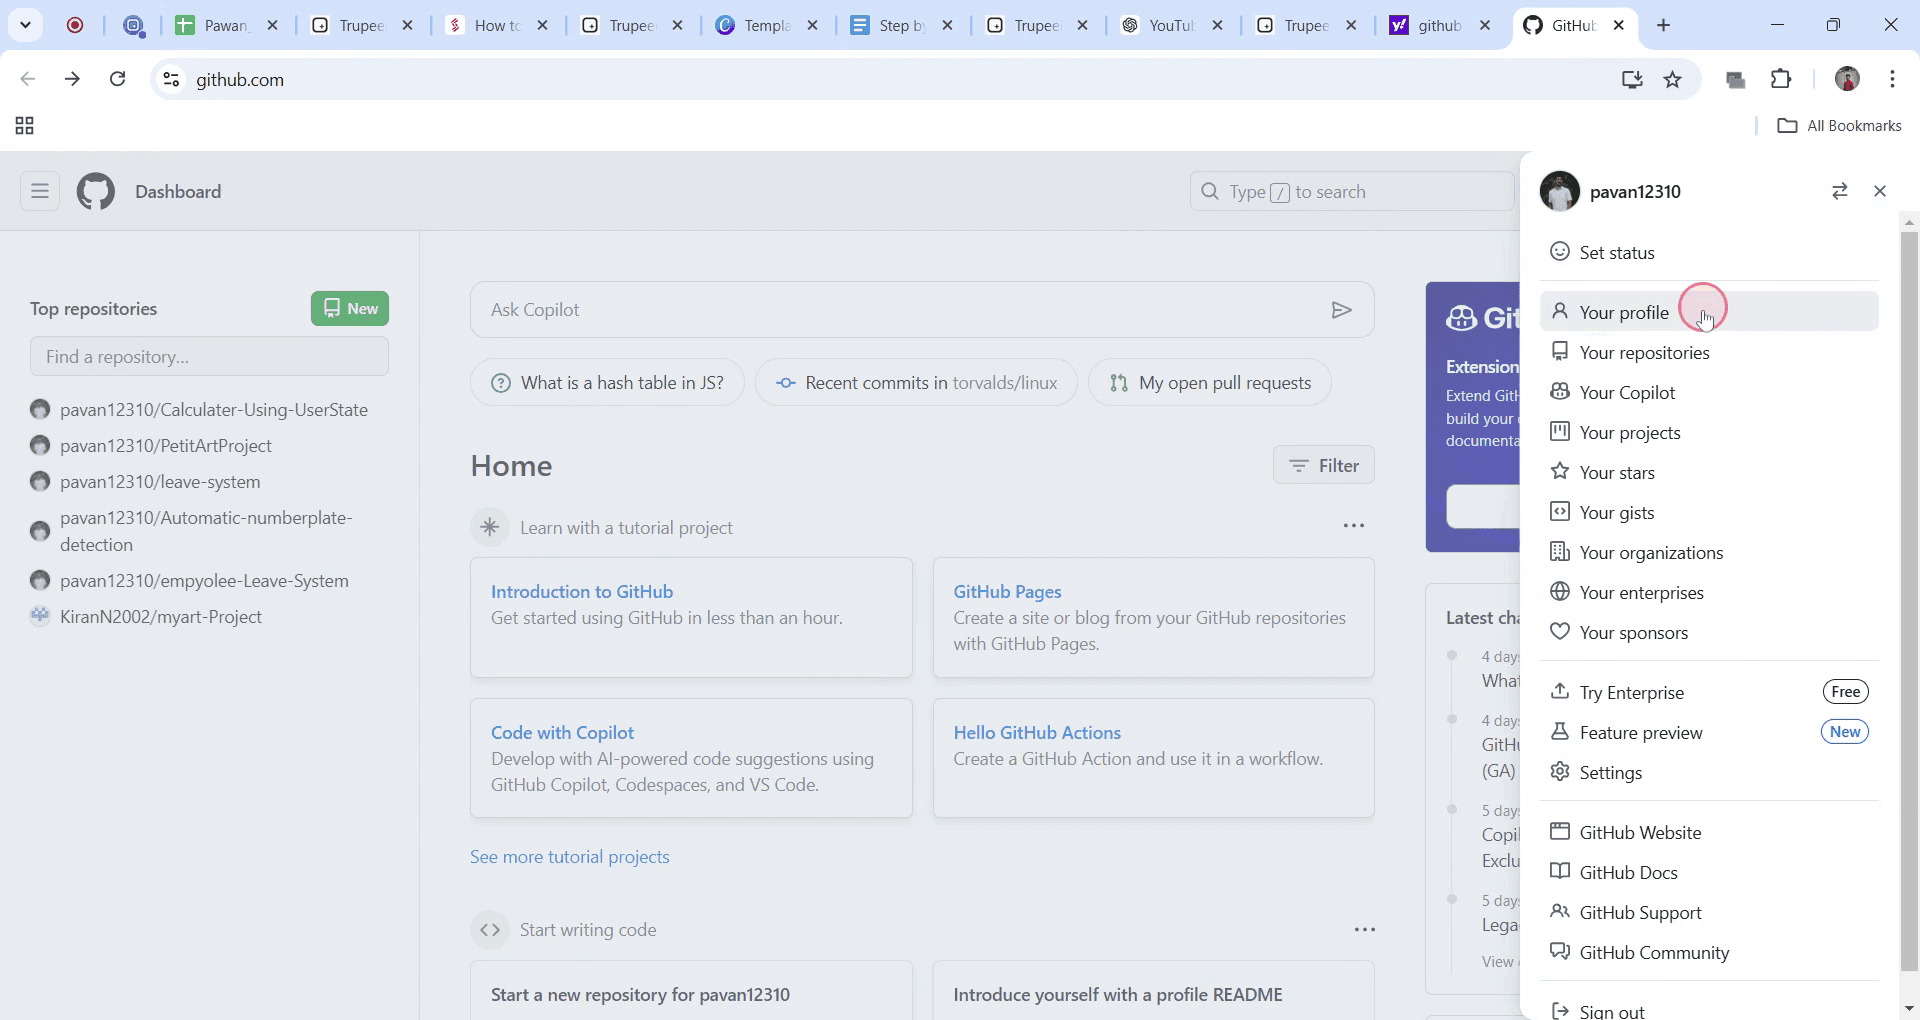Open the browser extensions puzzle icon
Screen dimensions: 1920x1020
[x=1781, y=79]
